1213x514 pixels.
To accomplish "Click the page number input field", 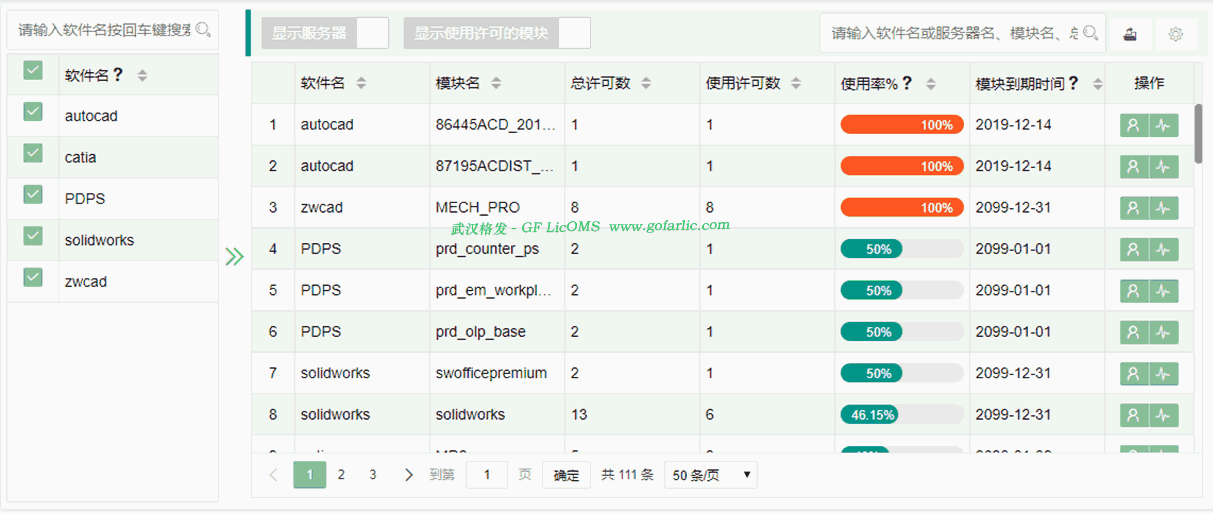I will point(487,475).
